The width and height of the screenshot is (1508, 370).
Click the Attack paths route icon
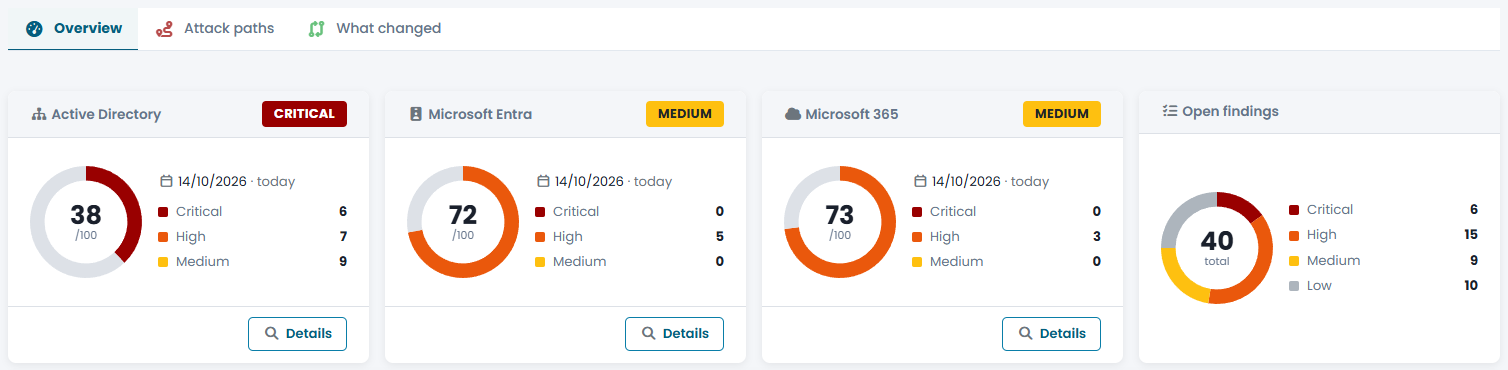[x=165, y=29]
